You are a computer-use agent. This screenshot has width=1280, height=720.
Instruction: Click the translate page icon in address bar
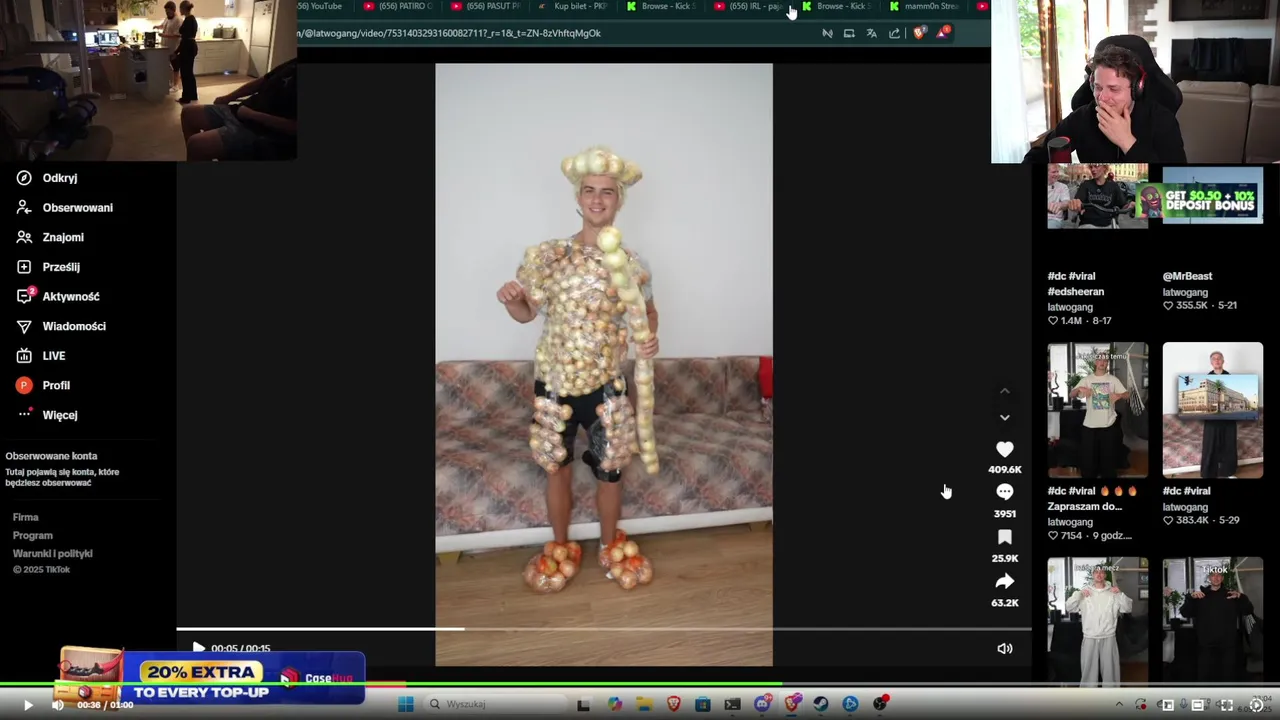(x=871, y=33)
